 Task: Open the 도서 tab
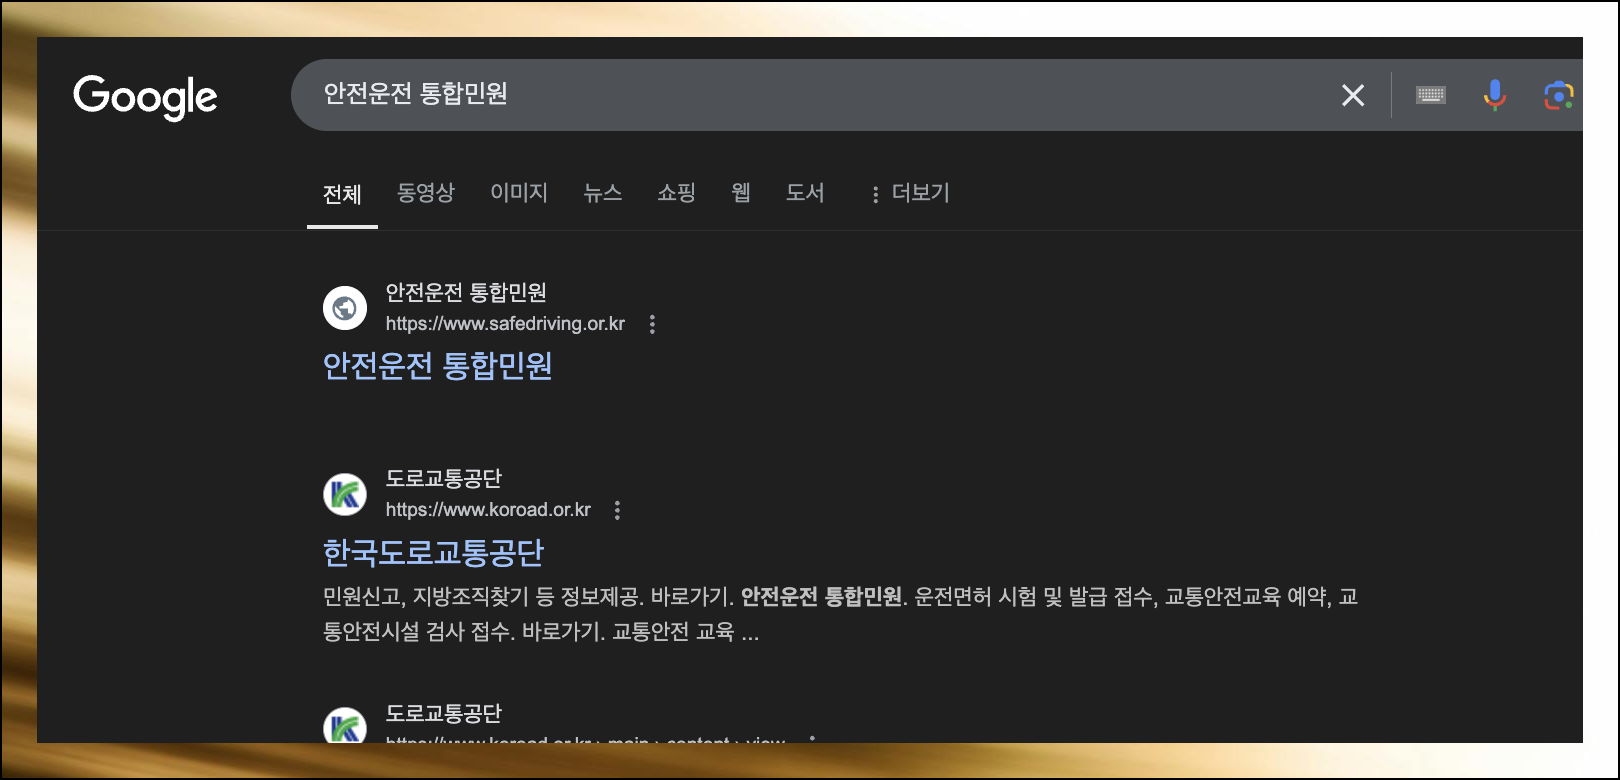tap(805, 192)
